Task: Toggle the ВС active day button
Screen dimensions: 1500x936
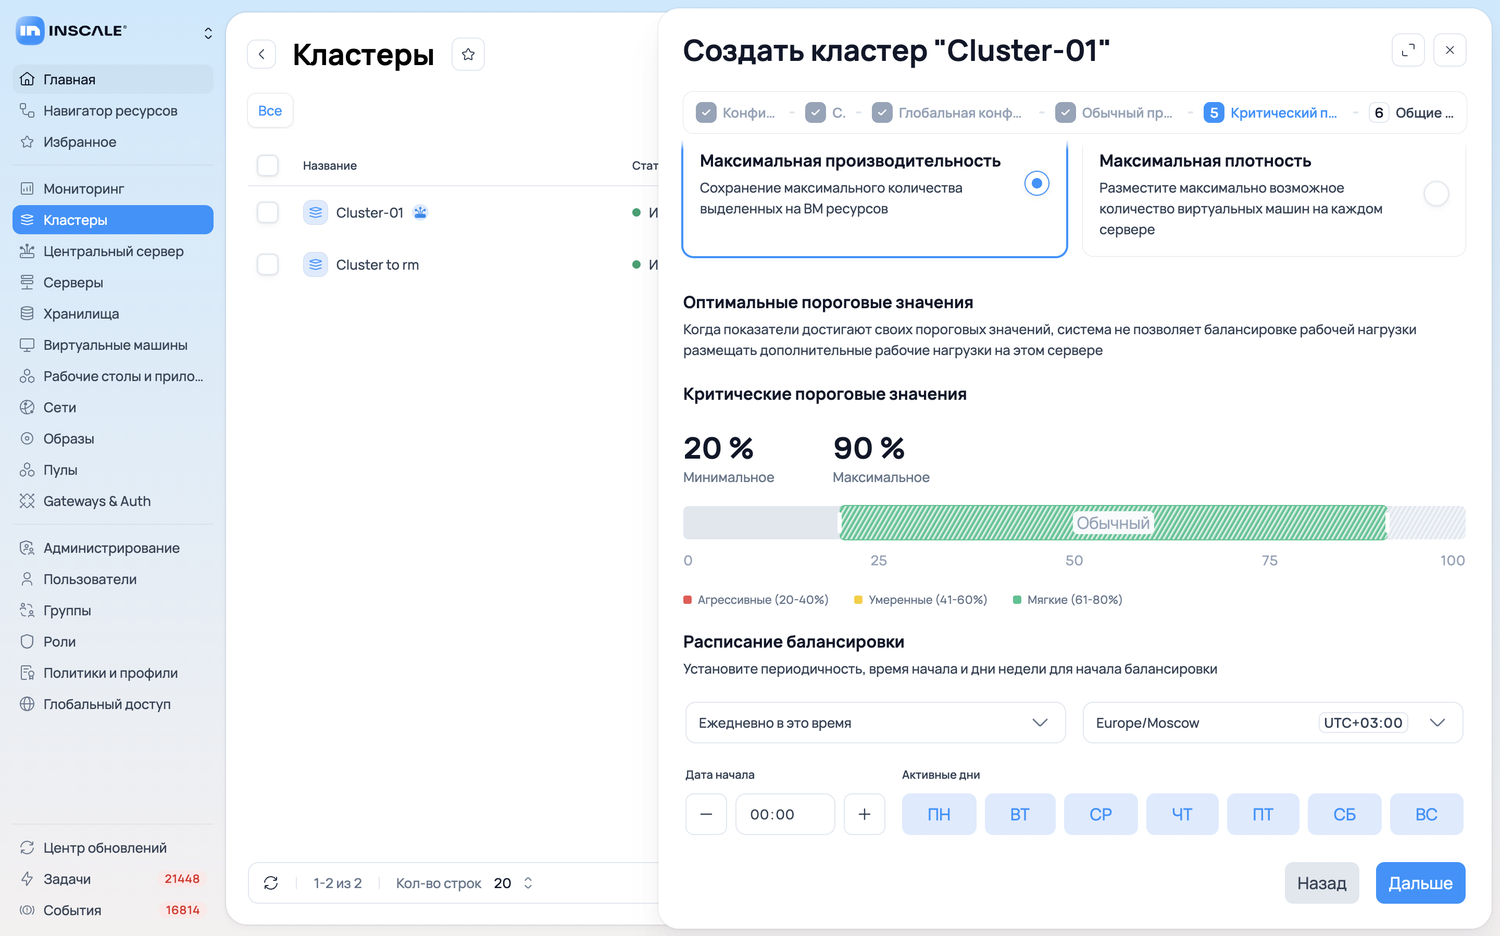Action: point(1427,814)
